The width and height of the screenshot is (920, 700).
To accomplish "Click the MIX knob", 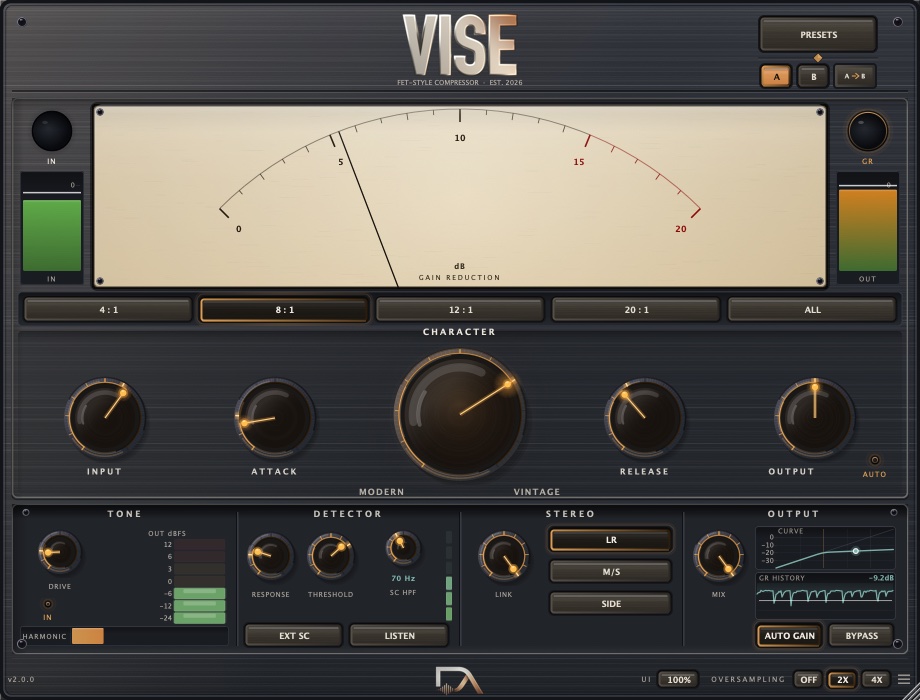I will 718,556.
